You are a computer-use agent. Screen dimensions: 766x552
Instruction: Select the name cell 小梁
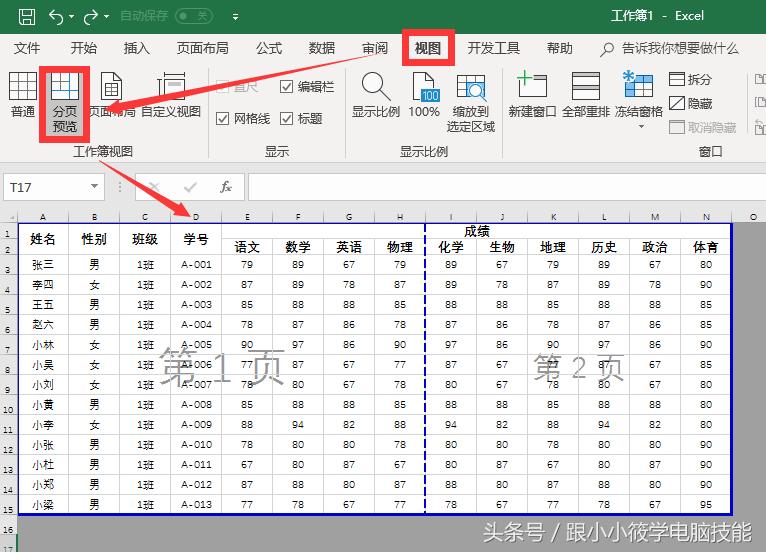click(43, 504)
